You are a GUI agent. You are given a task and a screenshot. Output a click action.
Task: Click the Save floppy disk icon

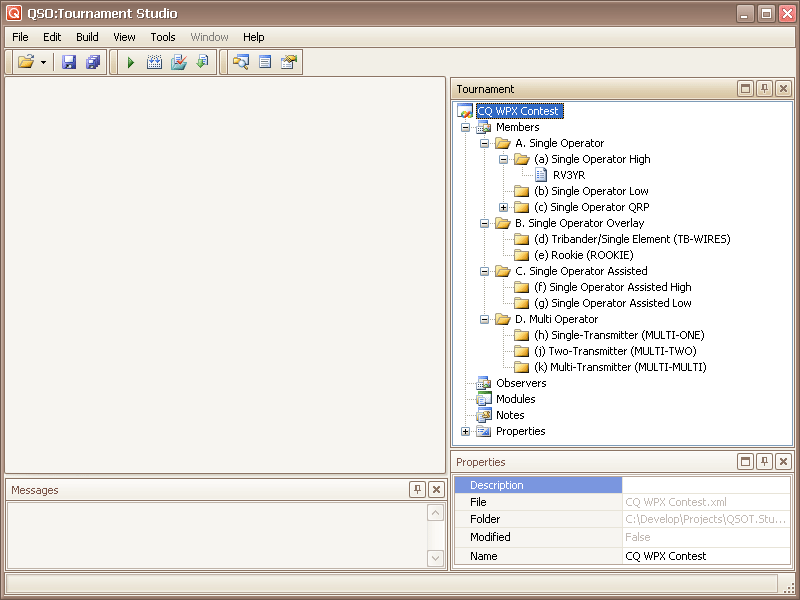pos(69,62)
